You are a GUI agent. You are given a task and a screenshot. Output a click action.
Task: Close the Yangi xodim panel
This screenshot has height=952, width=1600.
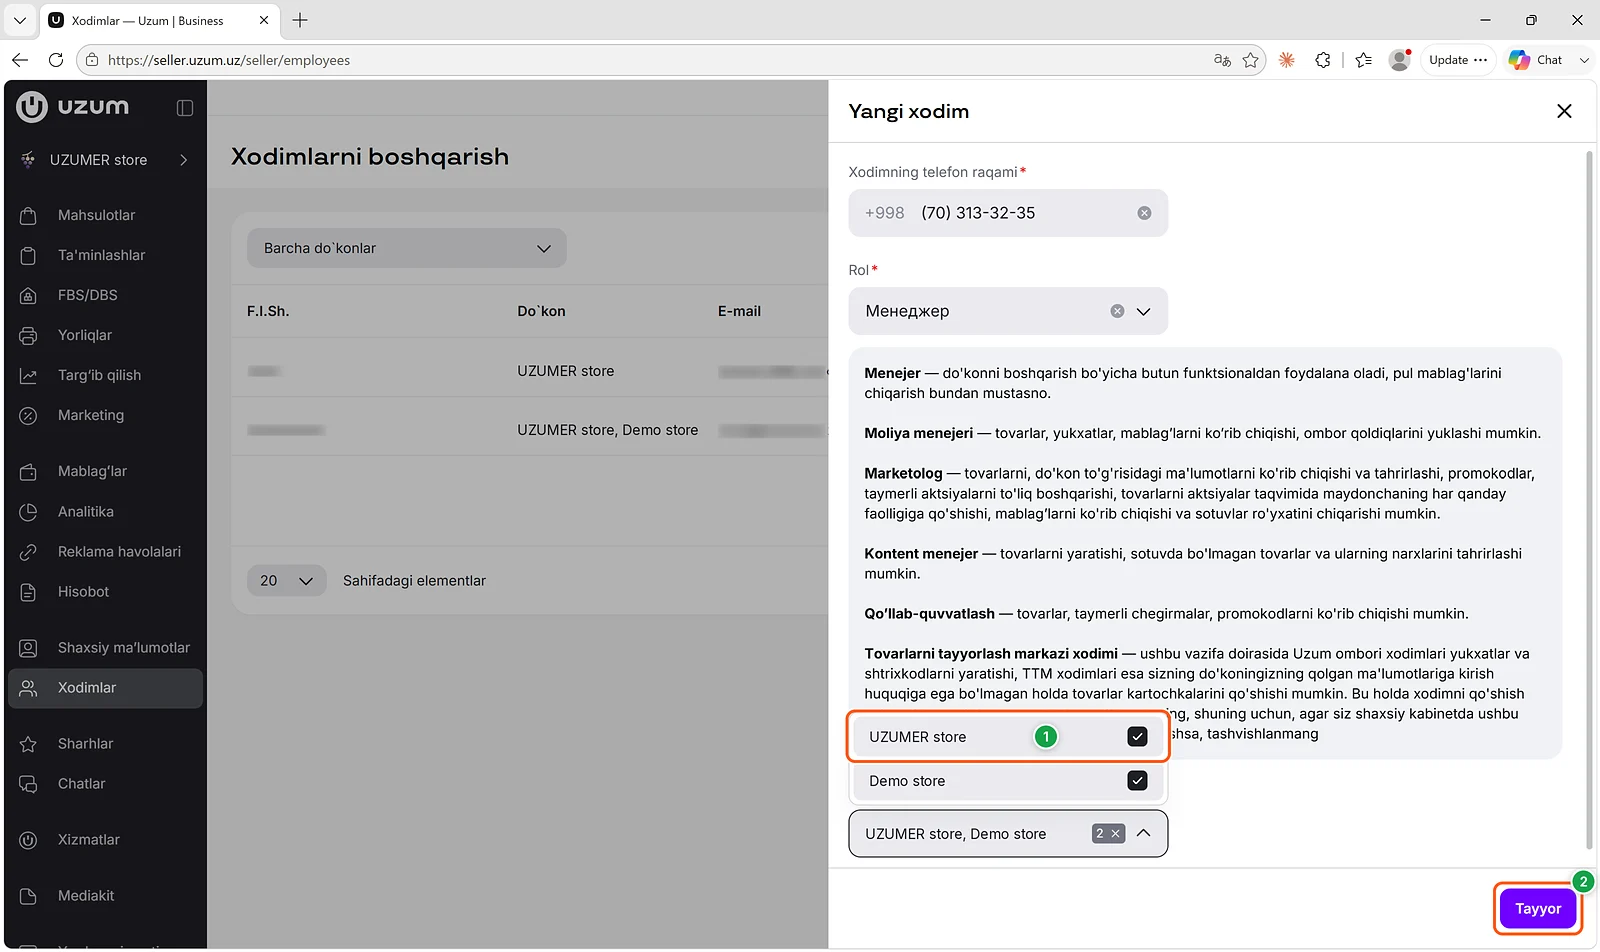(1564, 111)
